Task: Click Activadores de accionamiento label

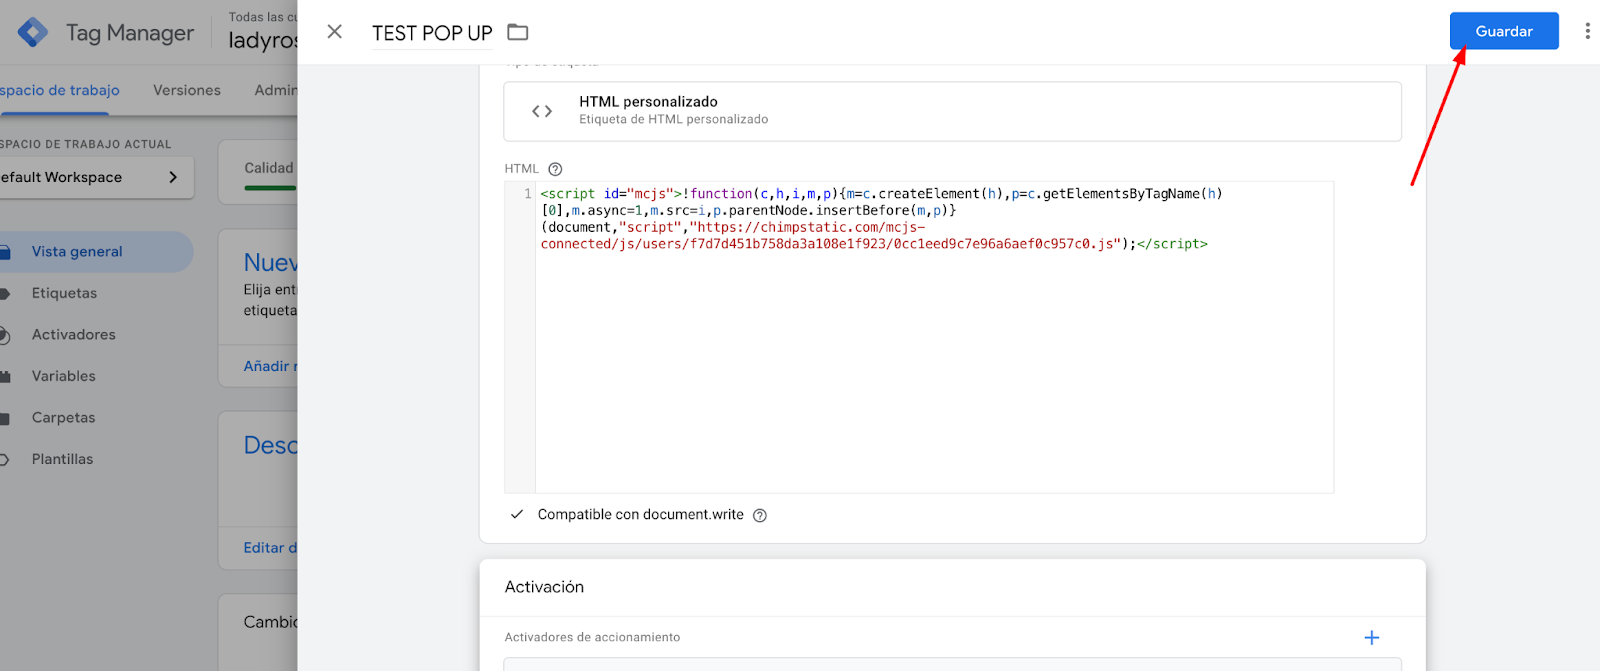Action: click(x=592, y=637)
